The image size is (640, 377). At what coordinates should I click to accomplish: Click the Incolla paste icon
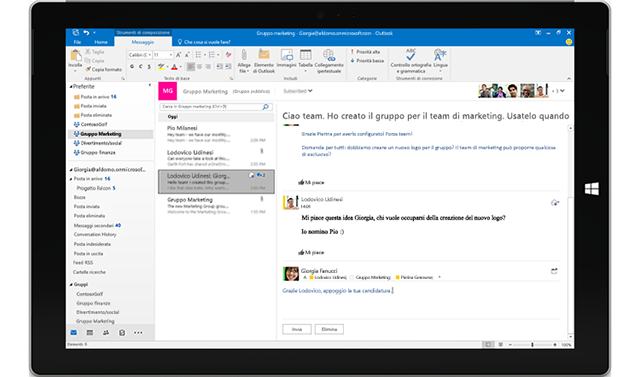[x=75, y=56]
